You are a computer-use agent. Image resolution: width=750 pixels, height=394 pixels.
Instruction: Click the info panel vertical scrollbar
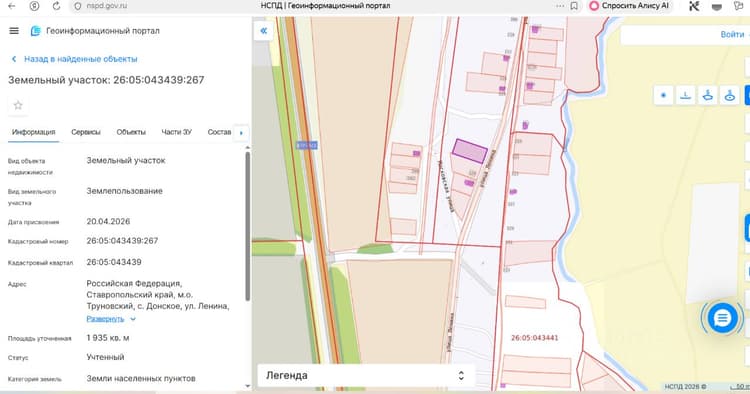point(247,227)
